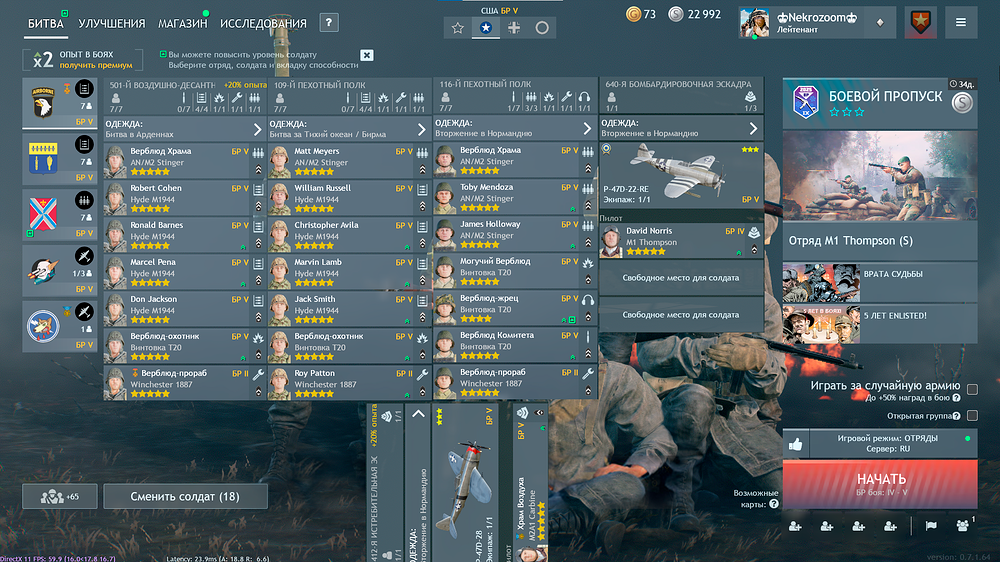Click 'Сменить солдат (18)' button

185,496
